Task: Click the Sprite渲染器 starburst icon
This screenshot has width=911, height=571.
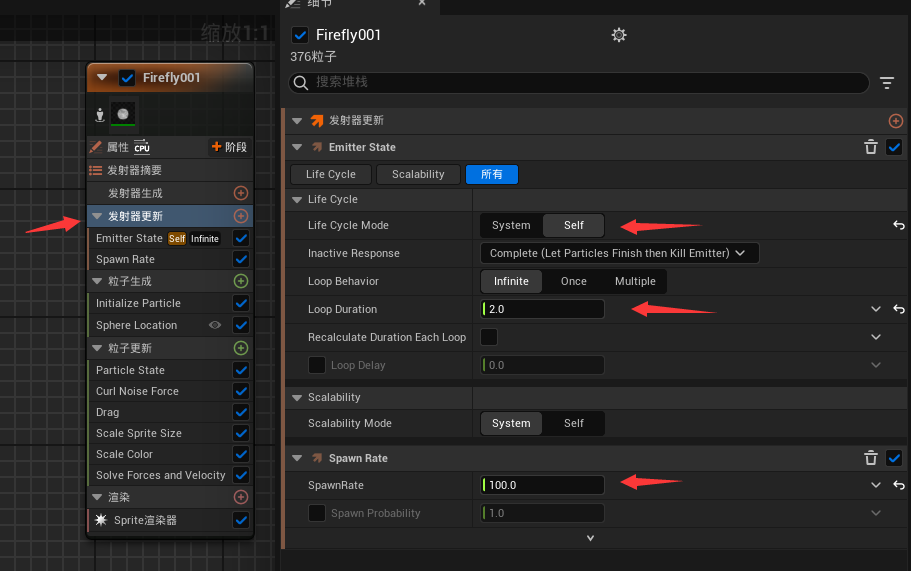Action: click(x=101, y=520)
